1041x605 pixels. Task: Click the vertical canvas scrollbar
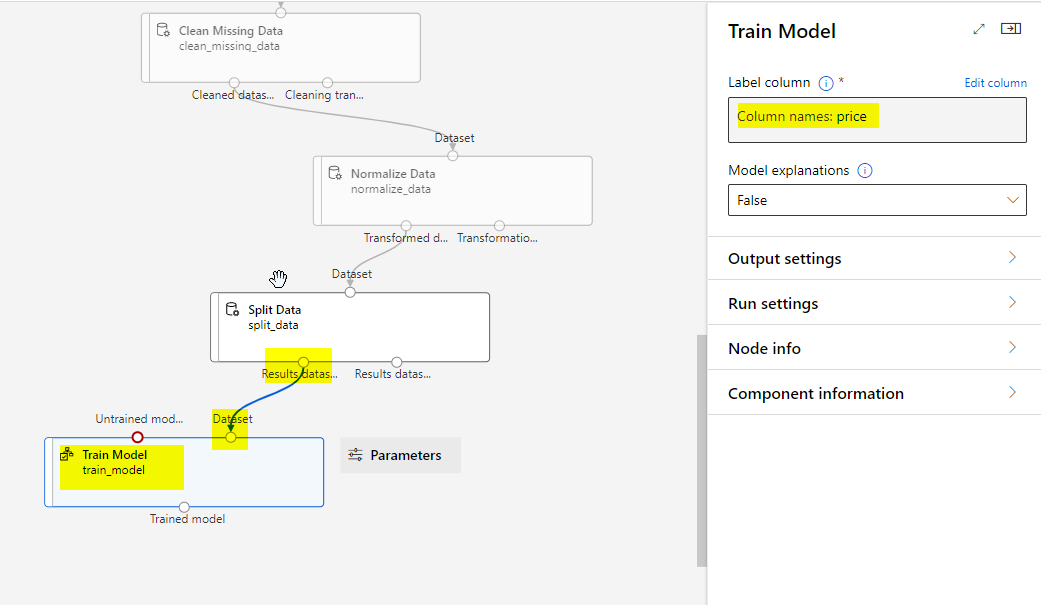[x=701, y=450]
